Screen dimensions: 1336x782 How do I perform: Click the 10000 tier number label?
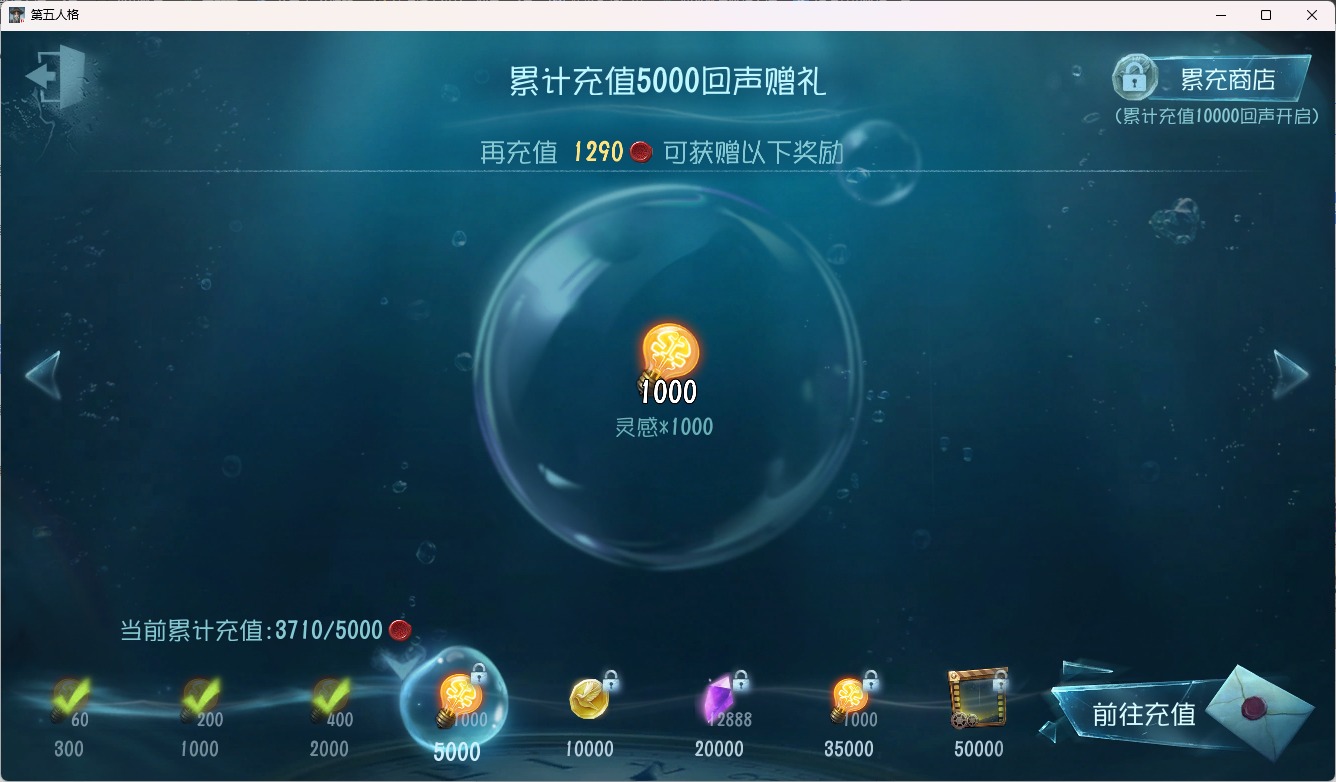tap(590, 749)
